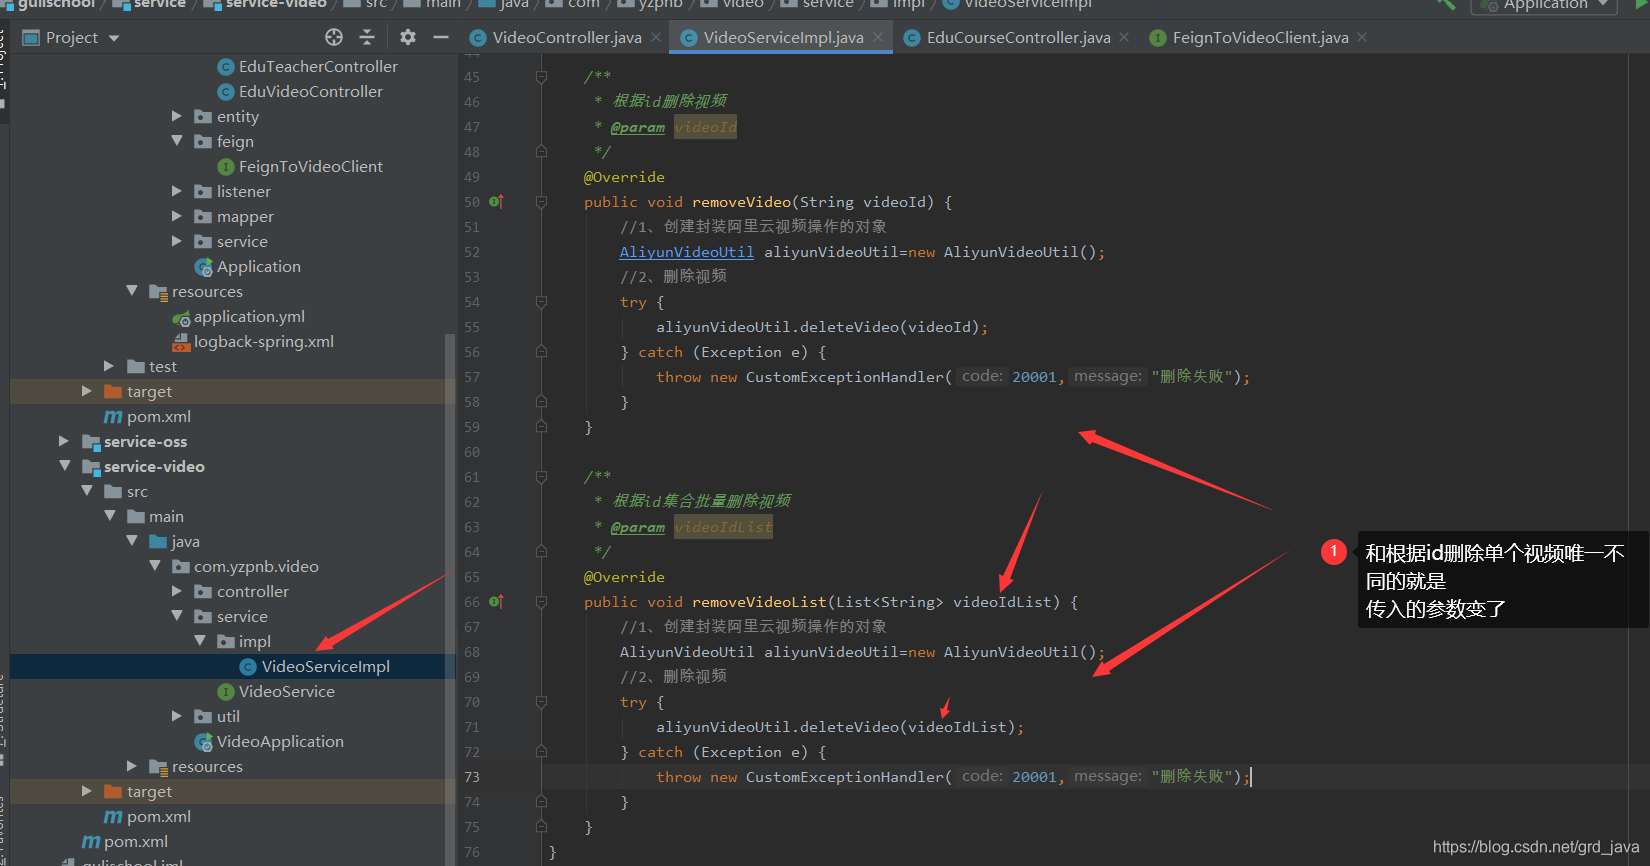This screenshot has height=866, width=1650.
Task: Expand the entity package
Action: pos(177,116)
